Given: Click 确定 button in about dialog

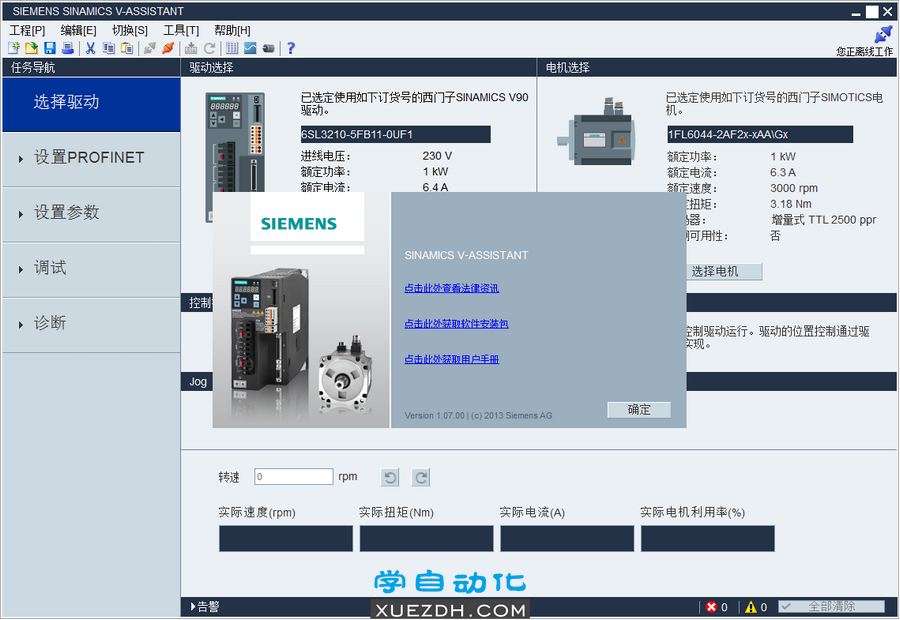Looking at the screenshot, I should point(639,409).
